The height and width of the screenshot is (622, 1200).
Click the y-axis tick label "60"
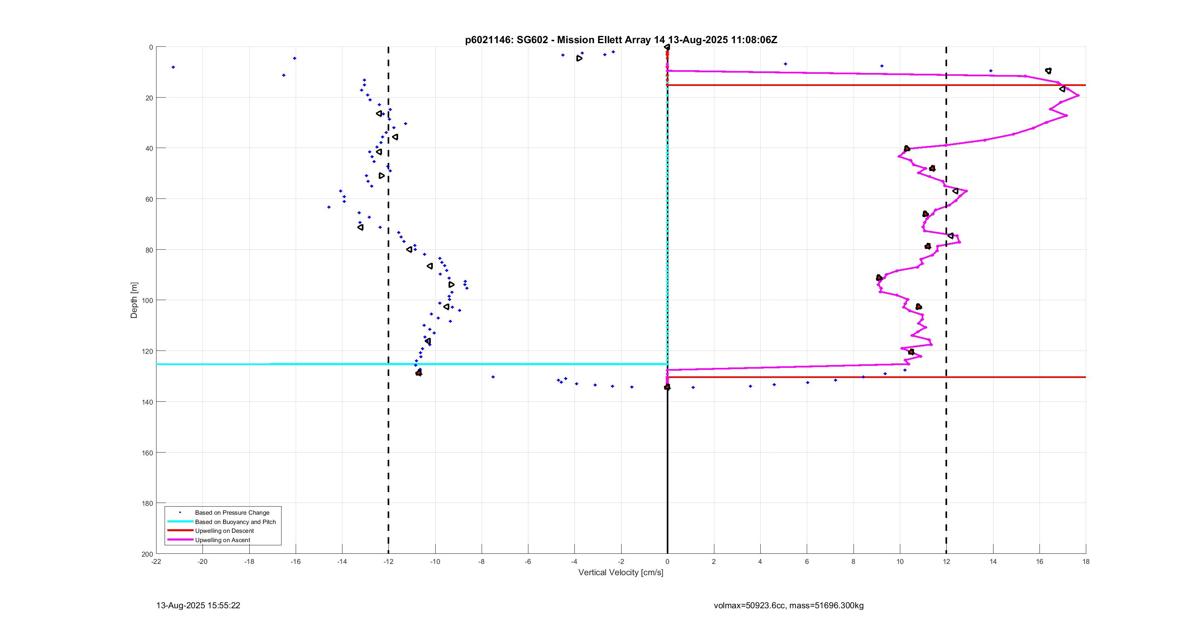click(x=148, y=199)
